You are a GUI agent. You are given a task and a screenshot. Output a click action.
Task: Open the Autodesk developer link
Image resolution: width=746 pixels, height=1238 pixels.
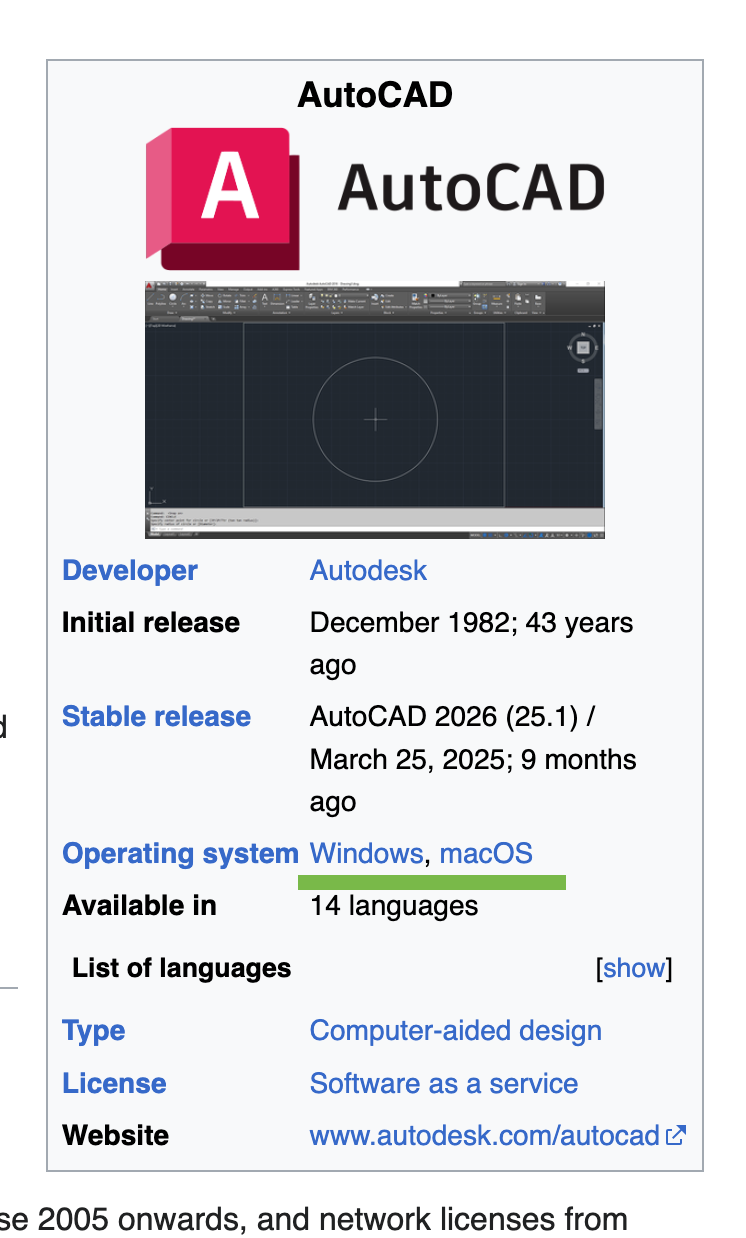[368, 571]
